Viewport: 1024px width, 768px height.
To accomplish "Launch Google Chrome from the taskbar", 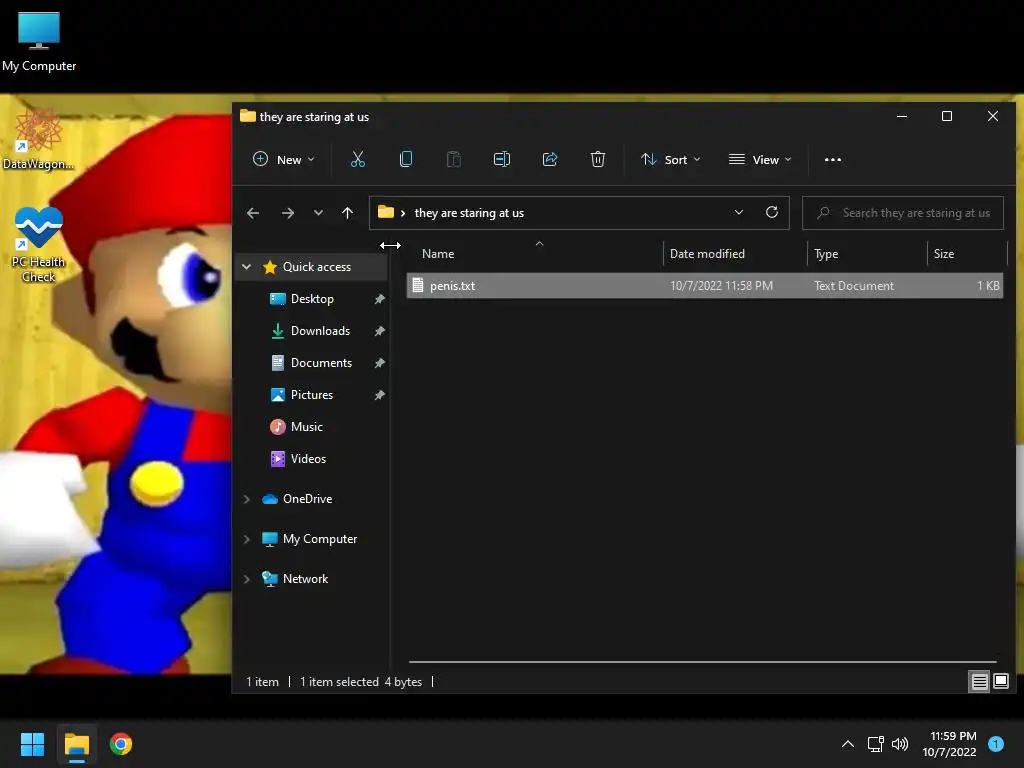I will (x=121, y=744).
